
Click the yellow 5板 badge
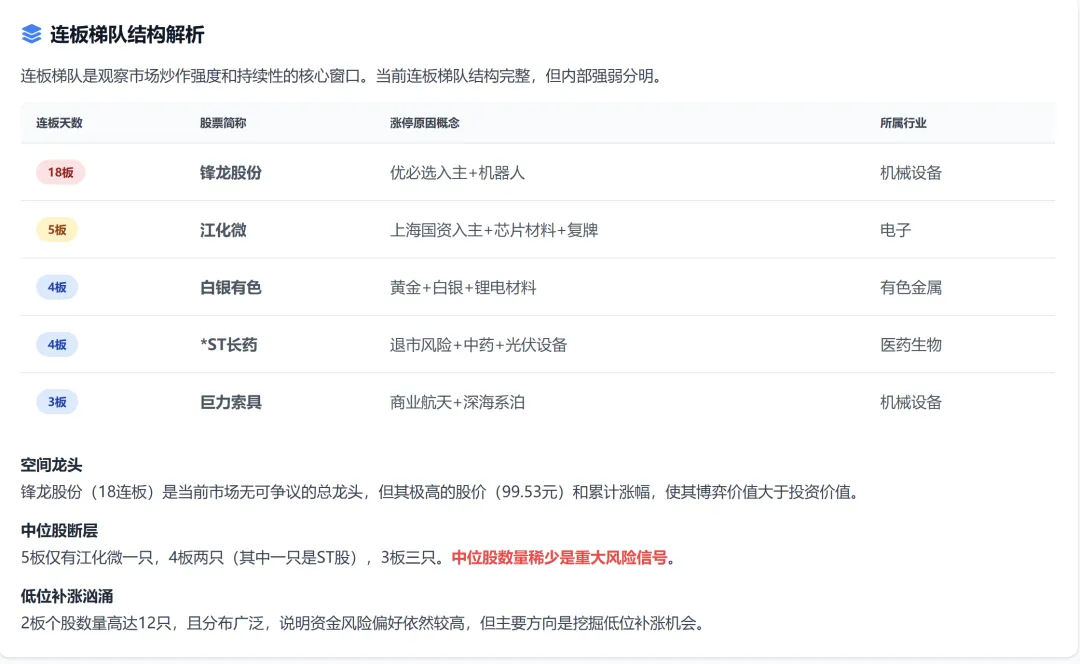(x=57, y=229)
